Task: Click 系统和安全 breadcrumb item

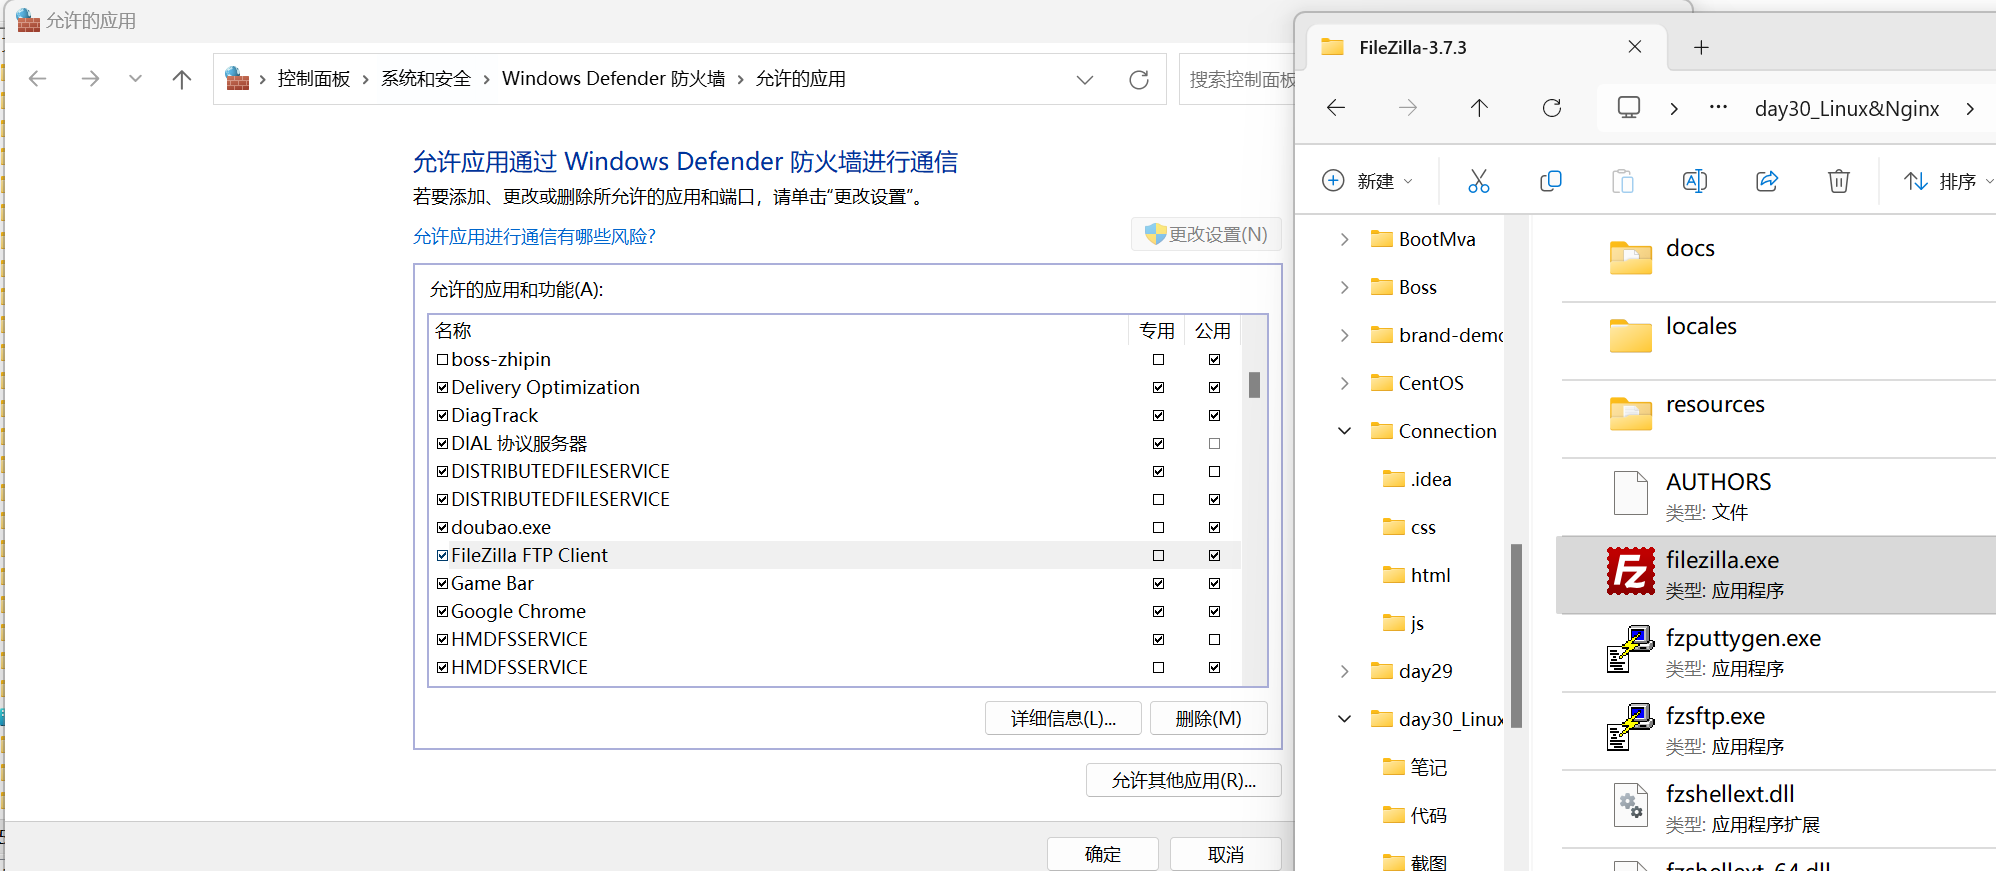Action: (x=426, y=79)
